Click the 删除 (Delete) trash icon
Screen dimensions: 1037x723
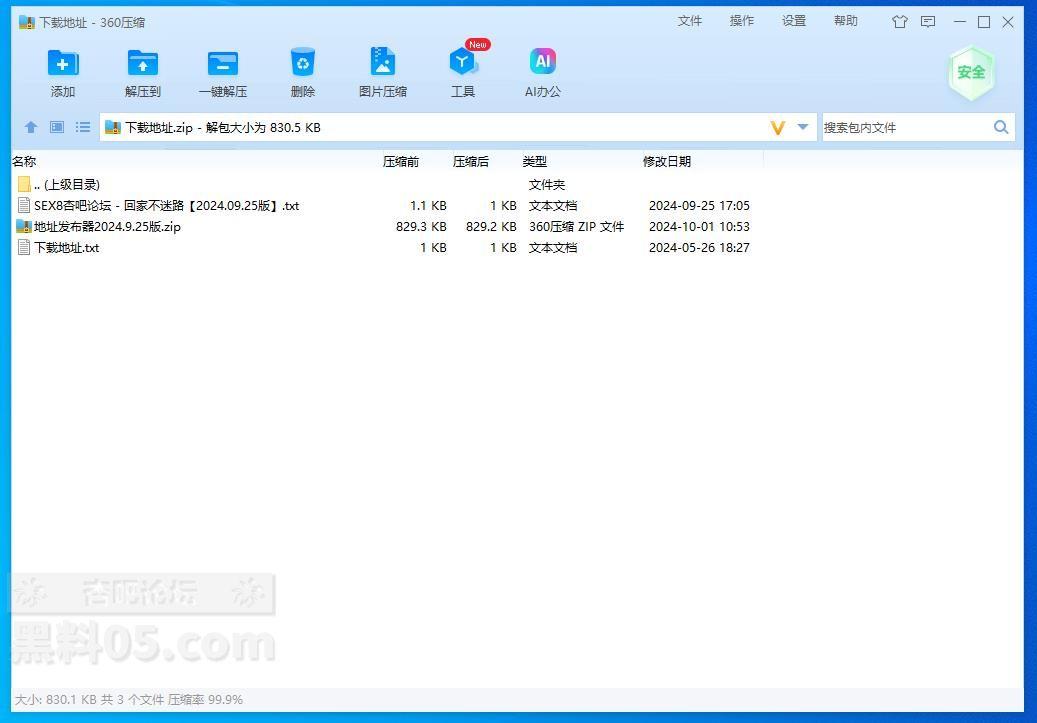tap(302, 64)
